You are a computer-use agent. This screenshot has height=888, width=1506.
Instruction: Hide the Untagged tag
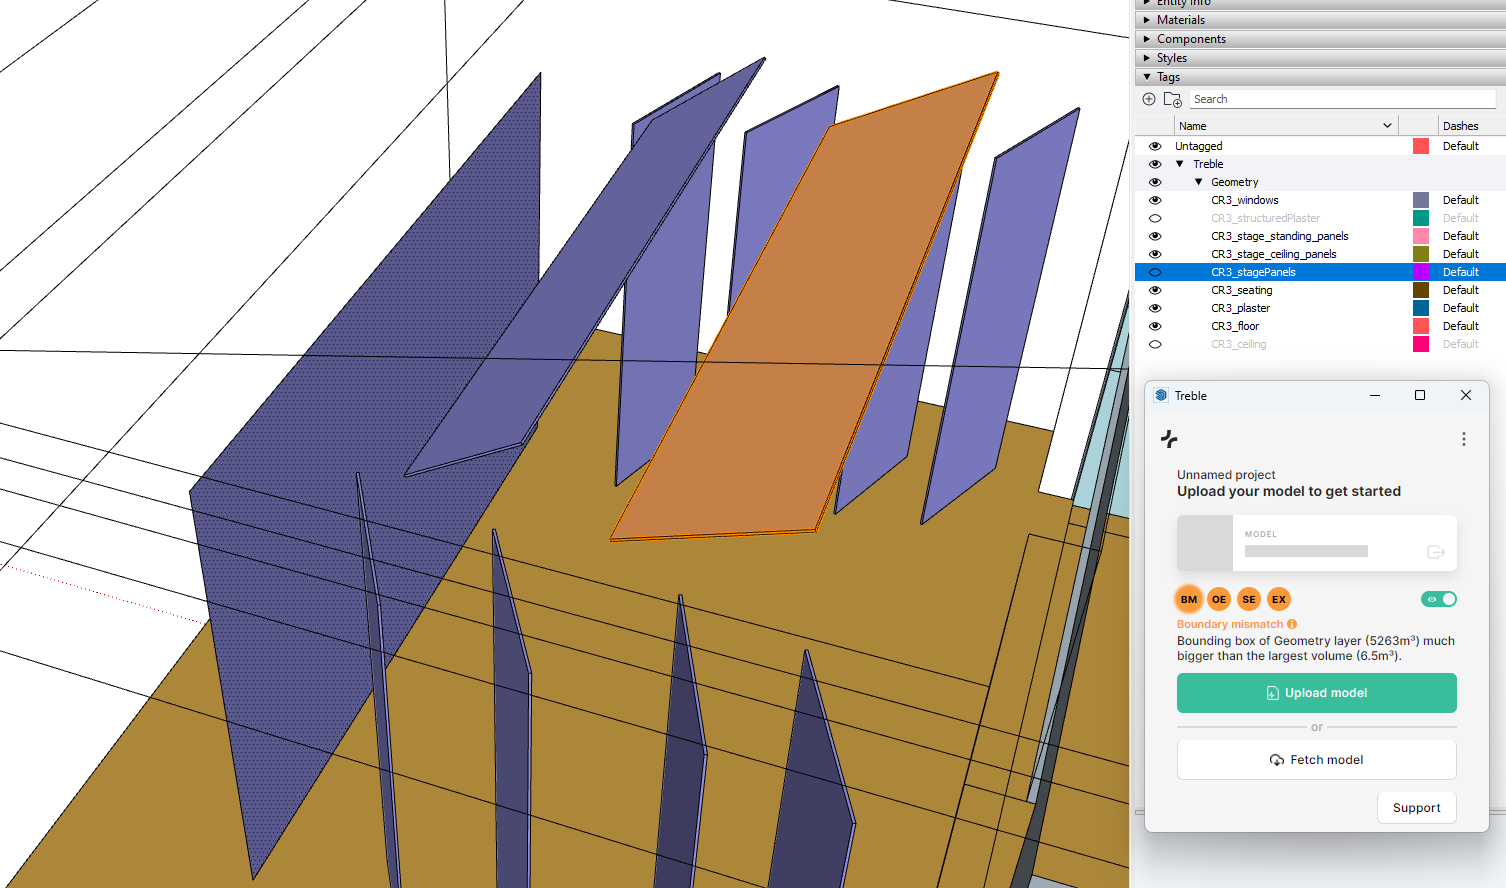(1155, 146)
